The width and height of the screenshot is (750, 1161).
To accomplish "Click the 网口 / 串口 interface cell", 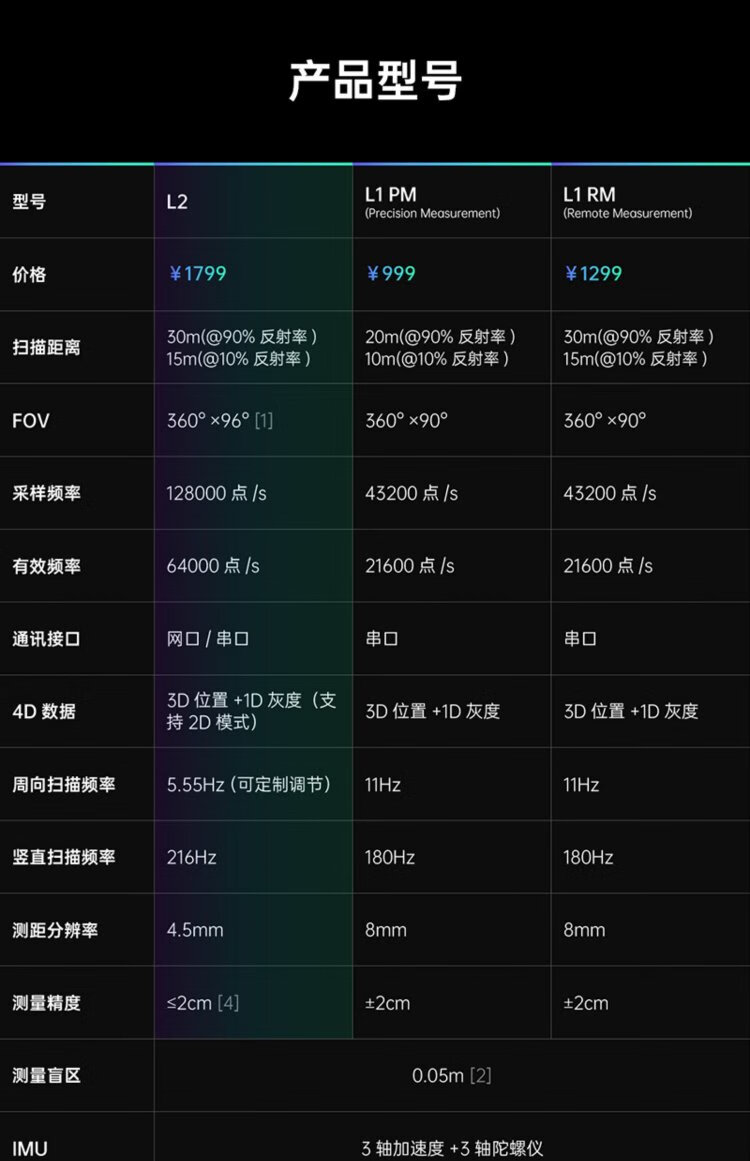I will [x=207, y=639].
